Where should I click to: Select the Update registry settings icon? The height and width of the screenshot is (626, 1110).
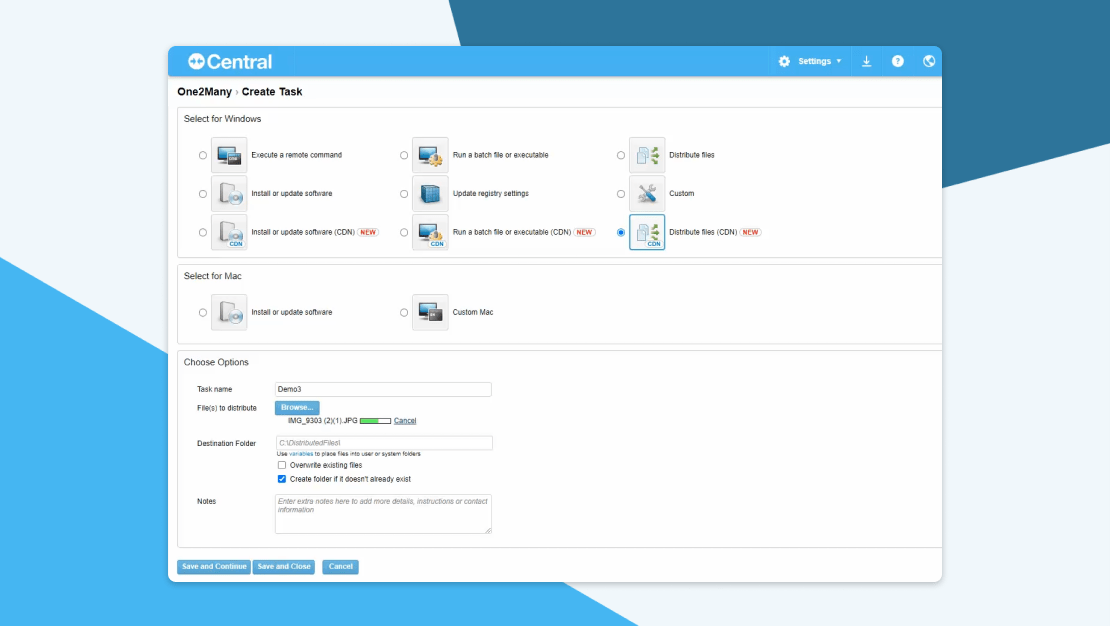click(x=430, y=193)
